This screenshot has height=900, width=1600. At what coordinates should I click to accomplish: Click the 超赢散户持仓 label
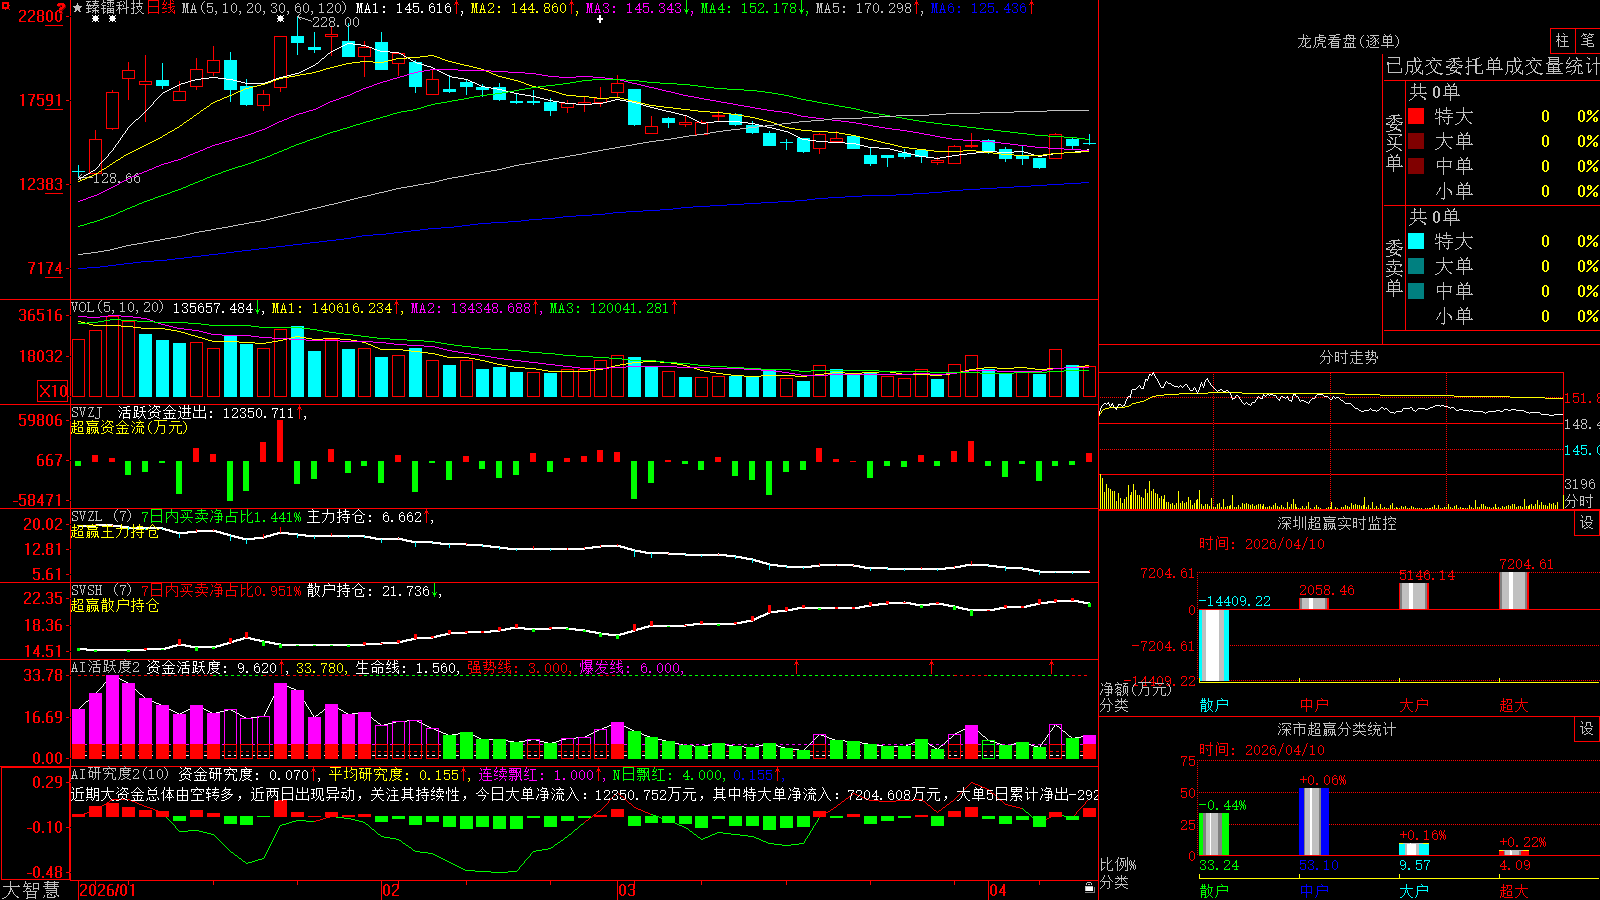pos(115,606)
